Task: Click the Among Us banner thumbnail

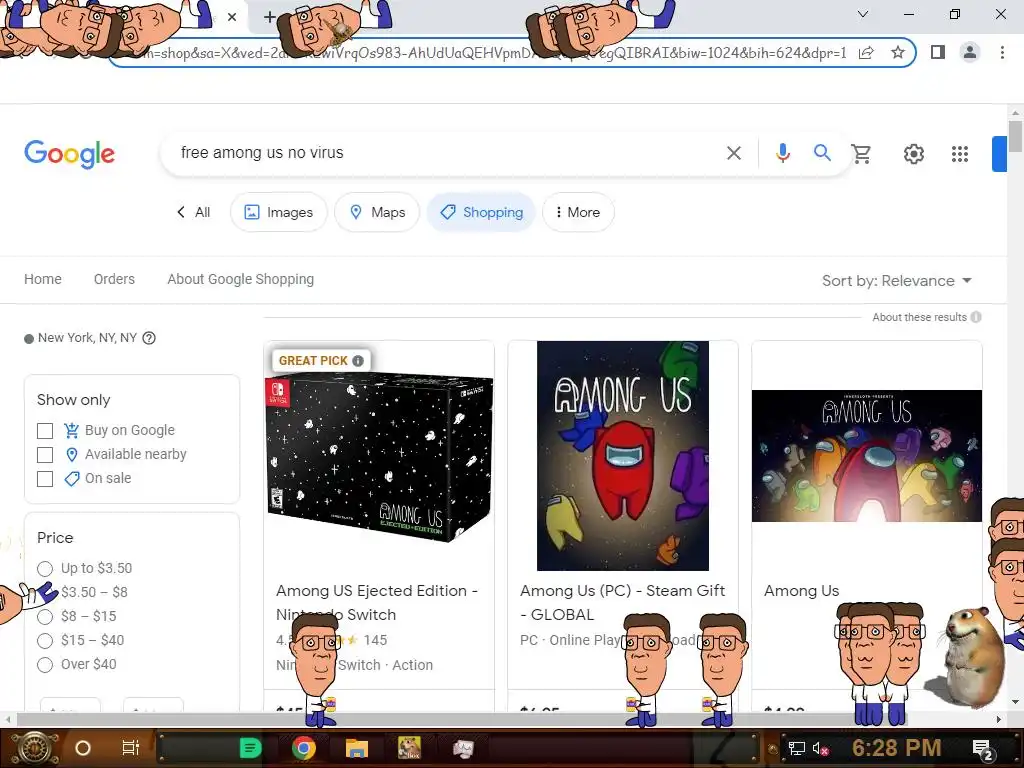Action: pyautogui.click(x=867, y=456)
